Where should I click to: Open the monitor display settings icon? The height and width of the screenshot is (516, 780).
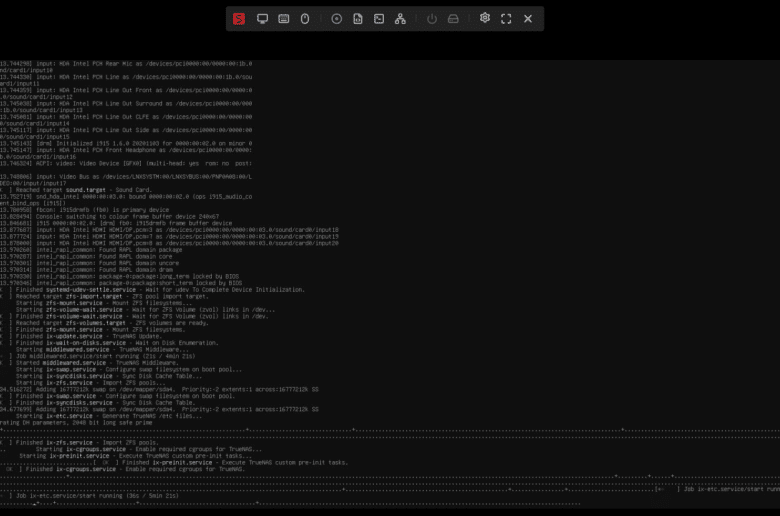coord(262,19)
